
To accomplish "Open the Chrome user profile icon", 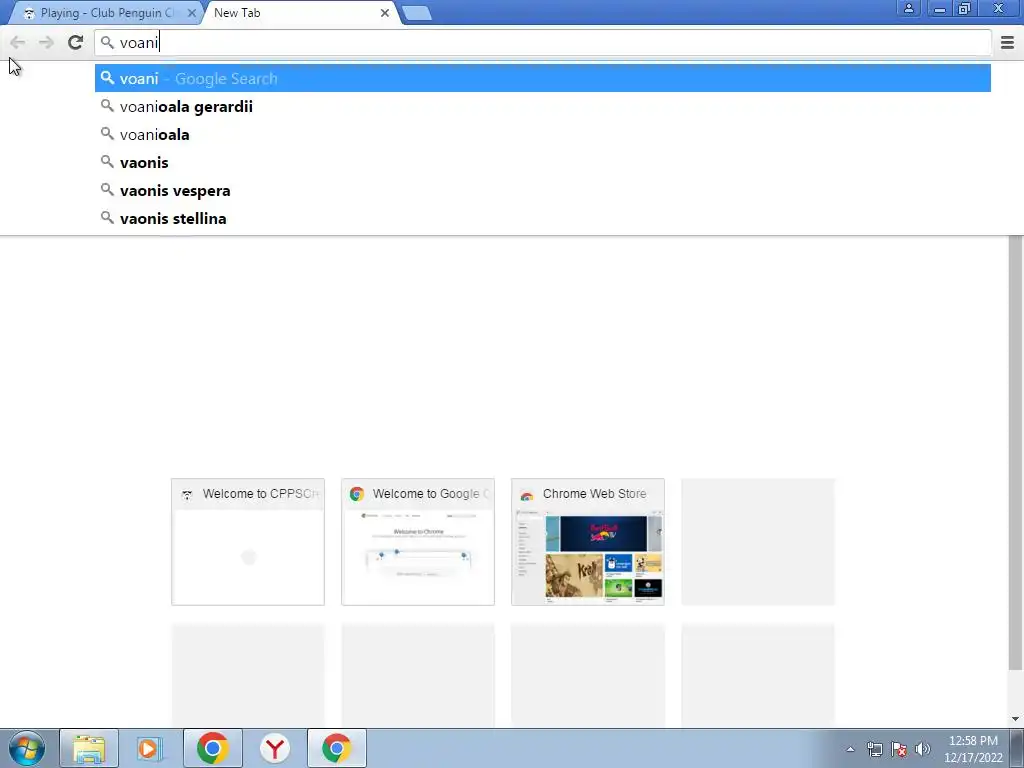I will coord(908,8).
